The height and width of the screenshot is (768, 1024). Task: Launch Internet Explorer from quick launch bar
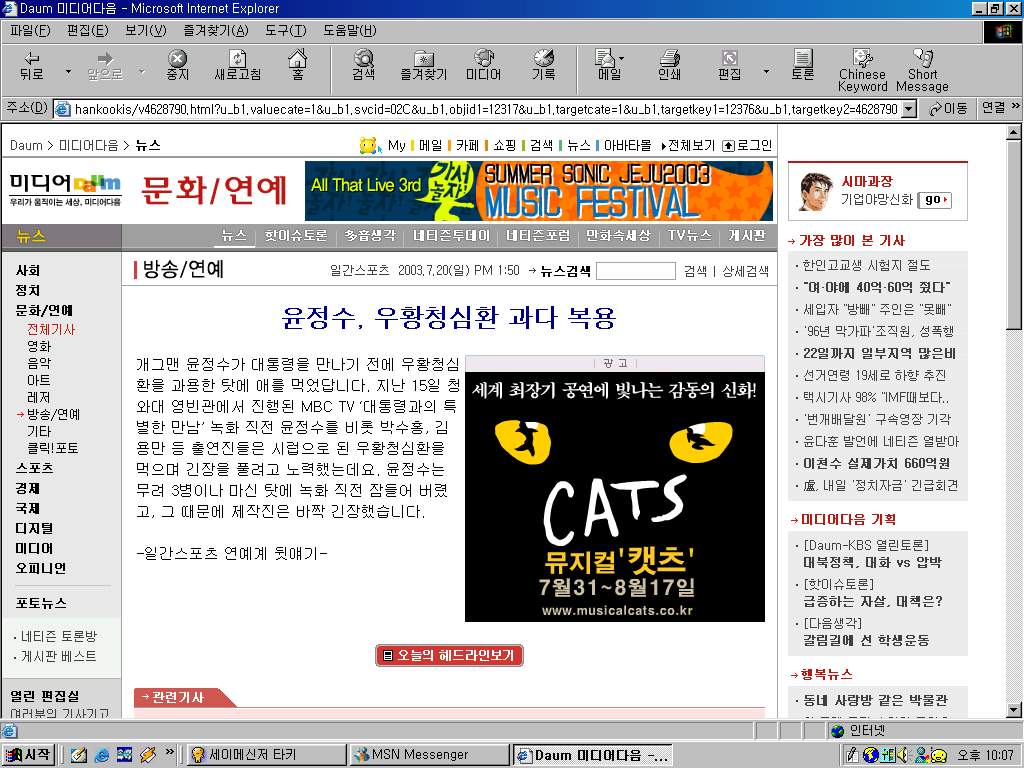coord(102,755)
